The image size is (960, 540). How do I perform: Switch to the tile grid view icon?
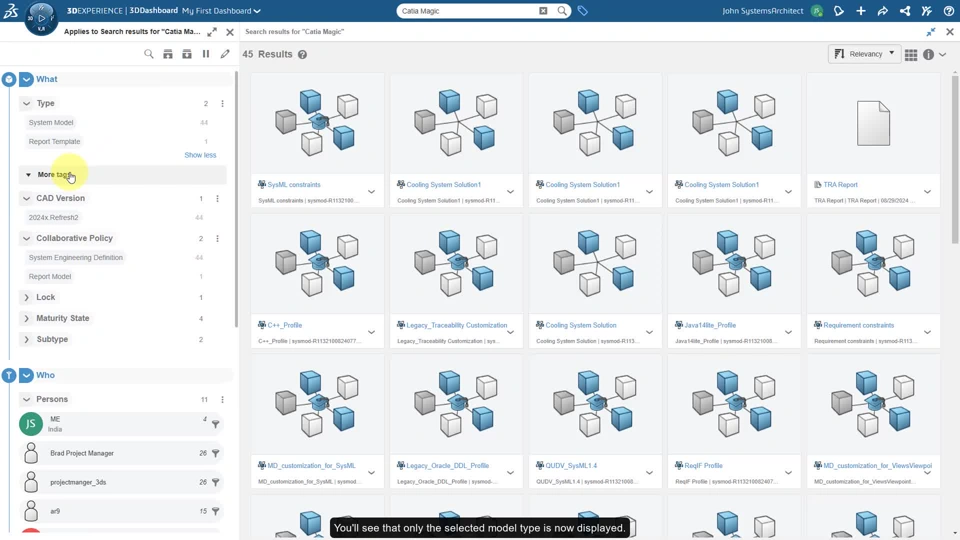(911, 54)
